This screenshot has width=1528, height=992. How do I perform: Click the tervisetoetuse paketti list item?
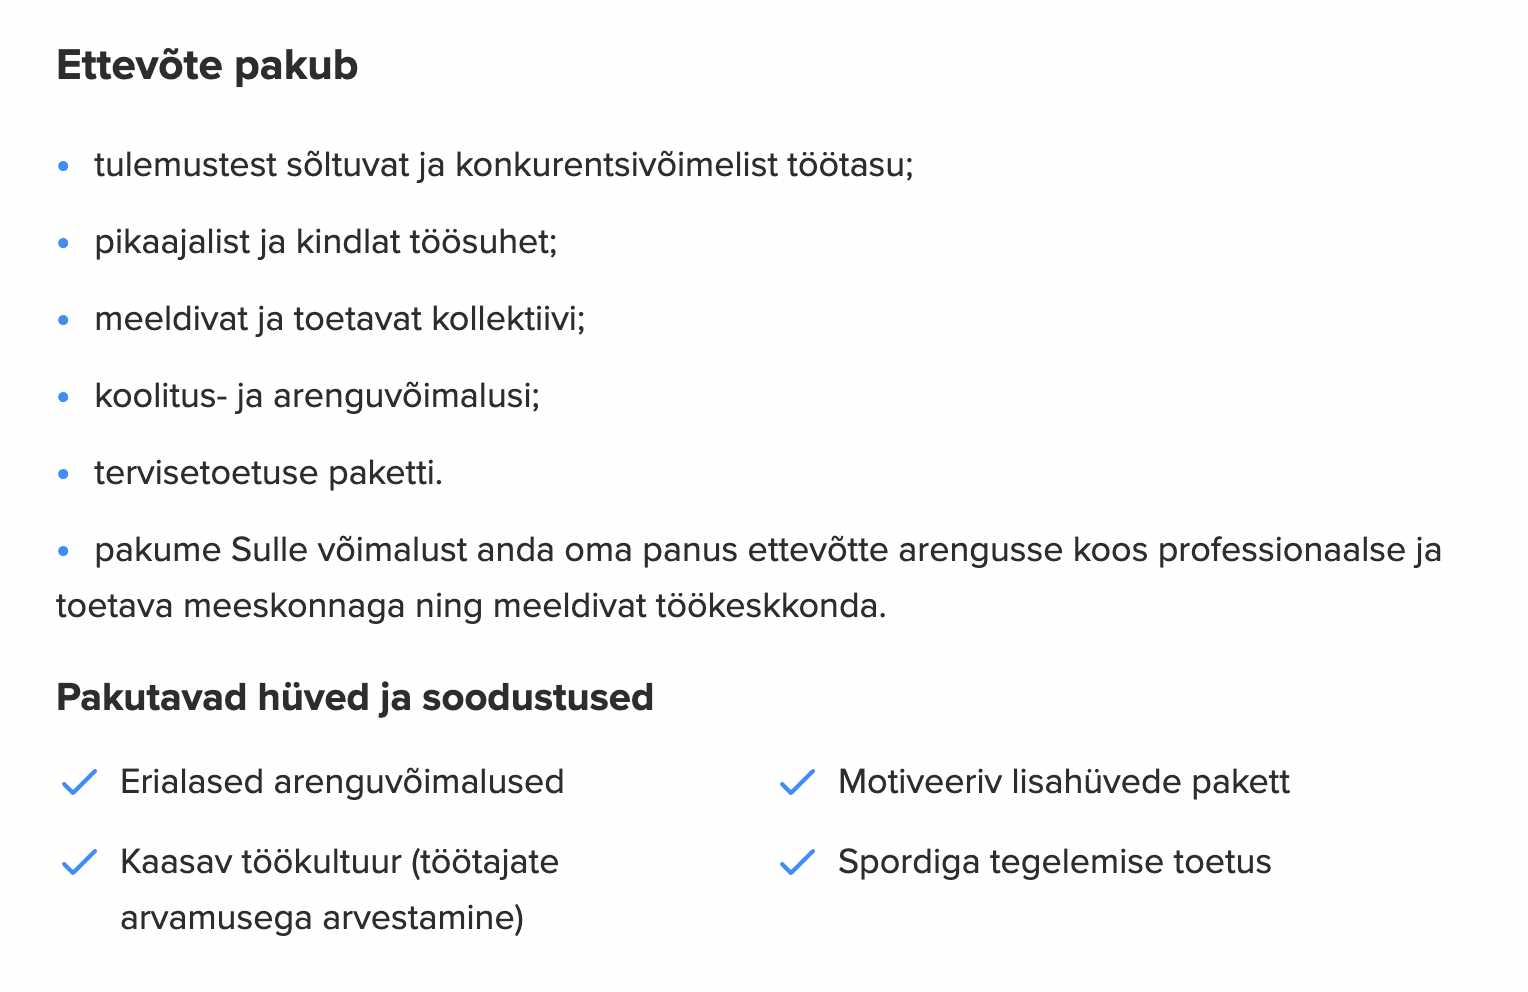pos(268,473)
